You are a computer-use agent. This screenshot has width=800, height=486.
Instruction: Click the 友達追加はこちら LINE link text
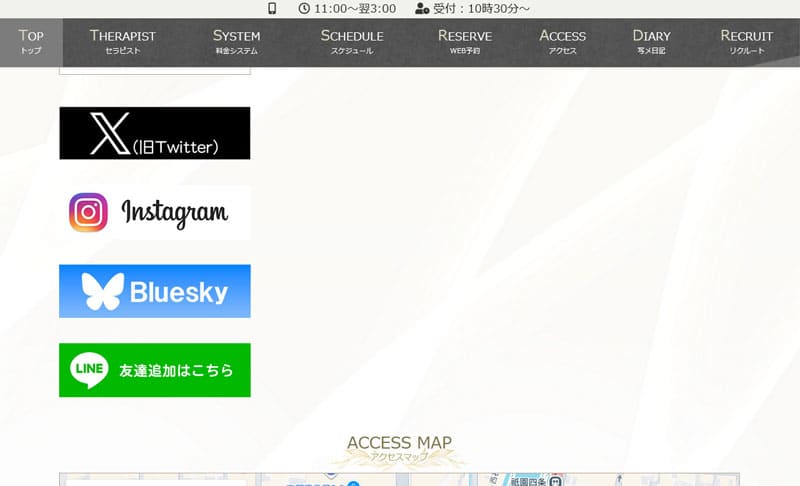click(176, 371)
